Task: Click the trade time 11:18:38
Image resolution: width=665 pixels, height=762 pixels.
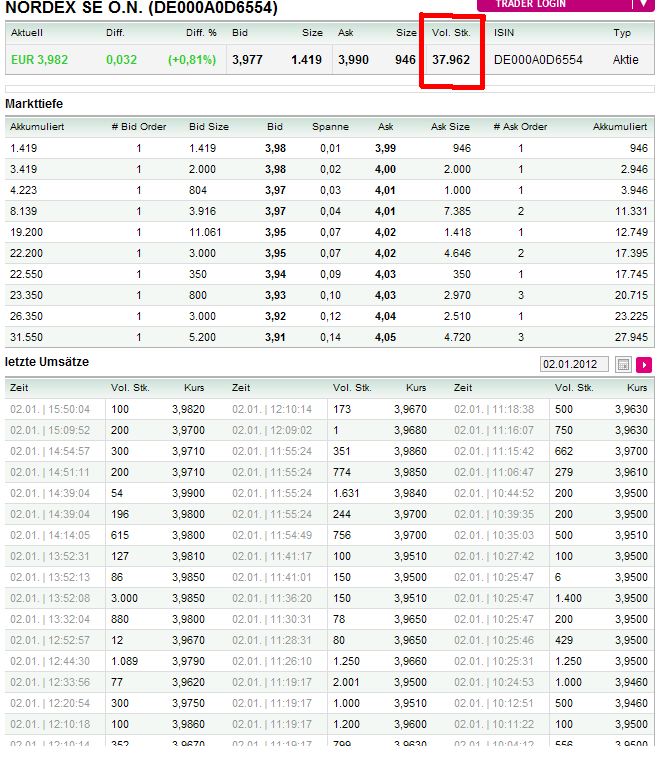Action: coord(494,409)
